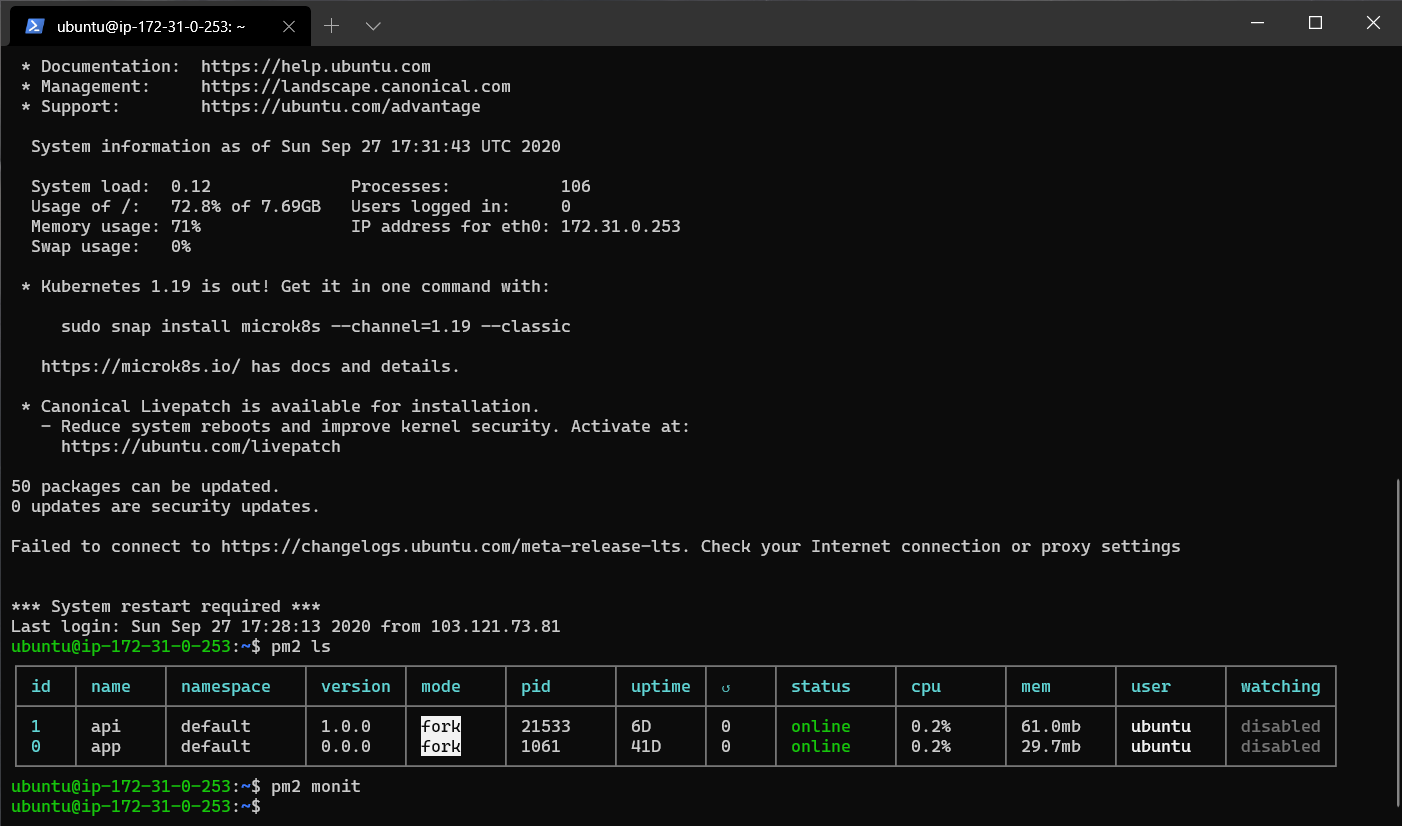Click the 'user' column header
This screenshot has width=1402, height=826.
1151,687
